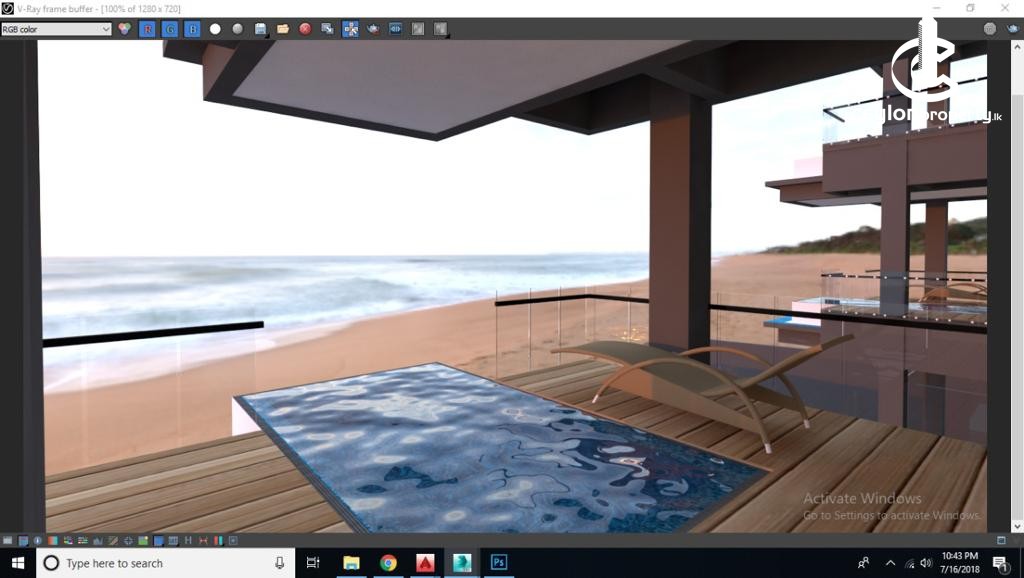
Task: Toggle the red channel button
Action: tap(148, 29)
